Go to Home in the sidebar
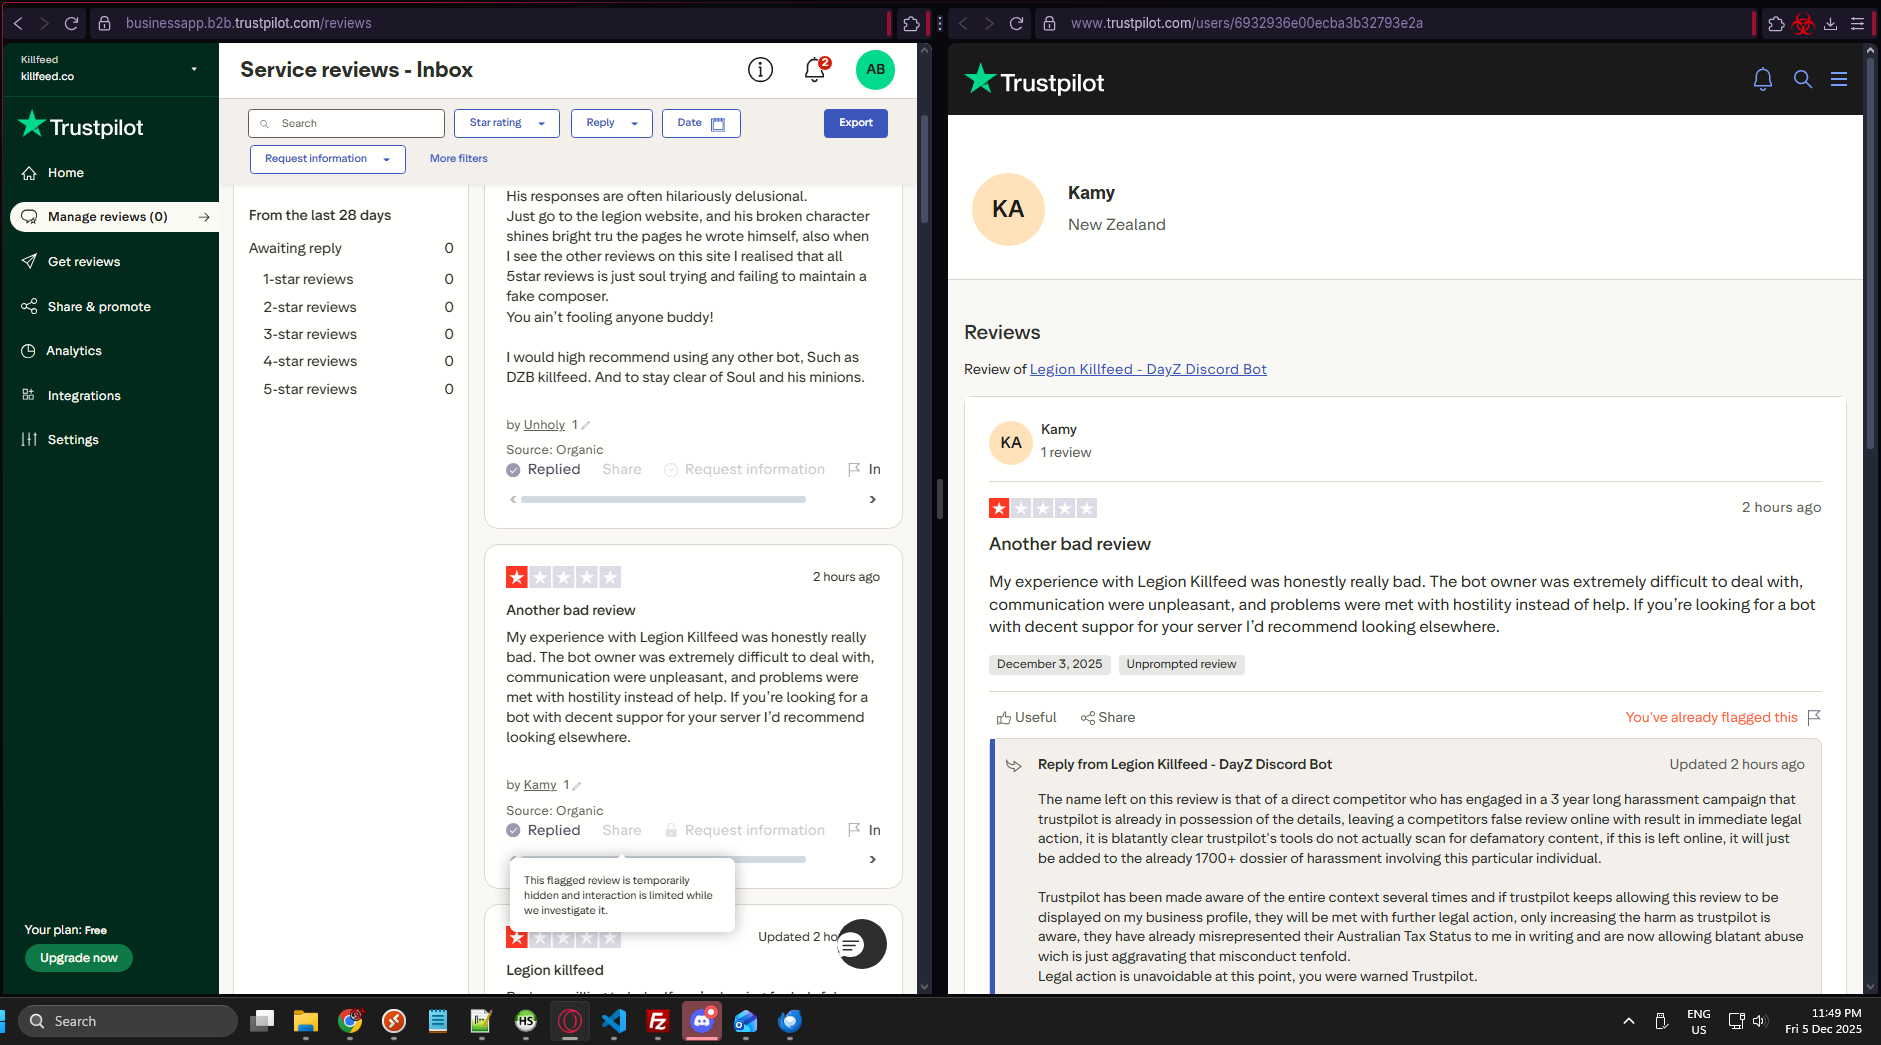The image size is (1881, 1045). pyautogui.click(x=66, y=173)
